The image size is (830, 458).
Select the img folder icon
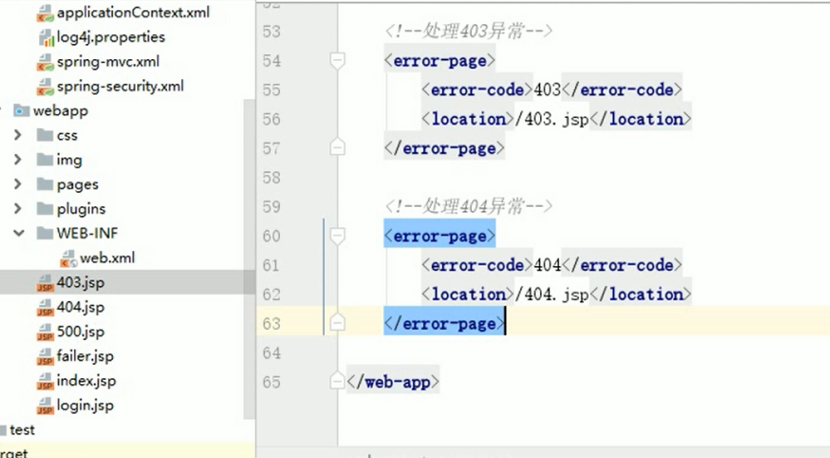coord(45,159)
